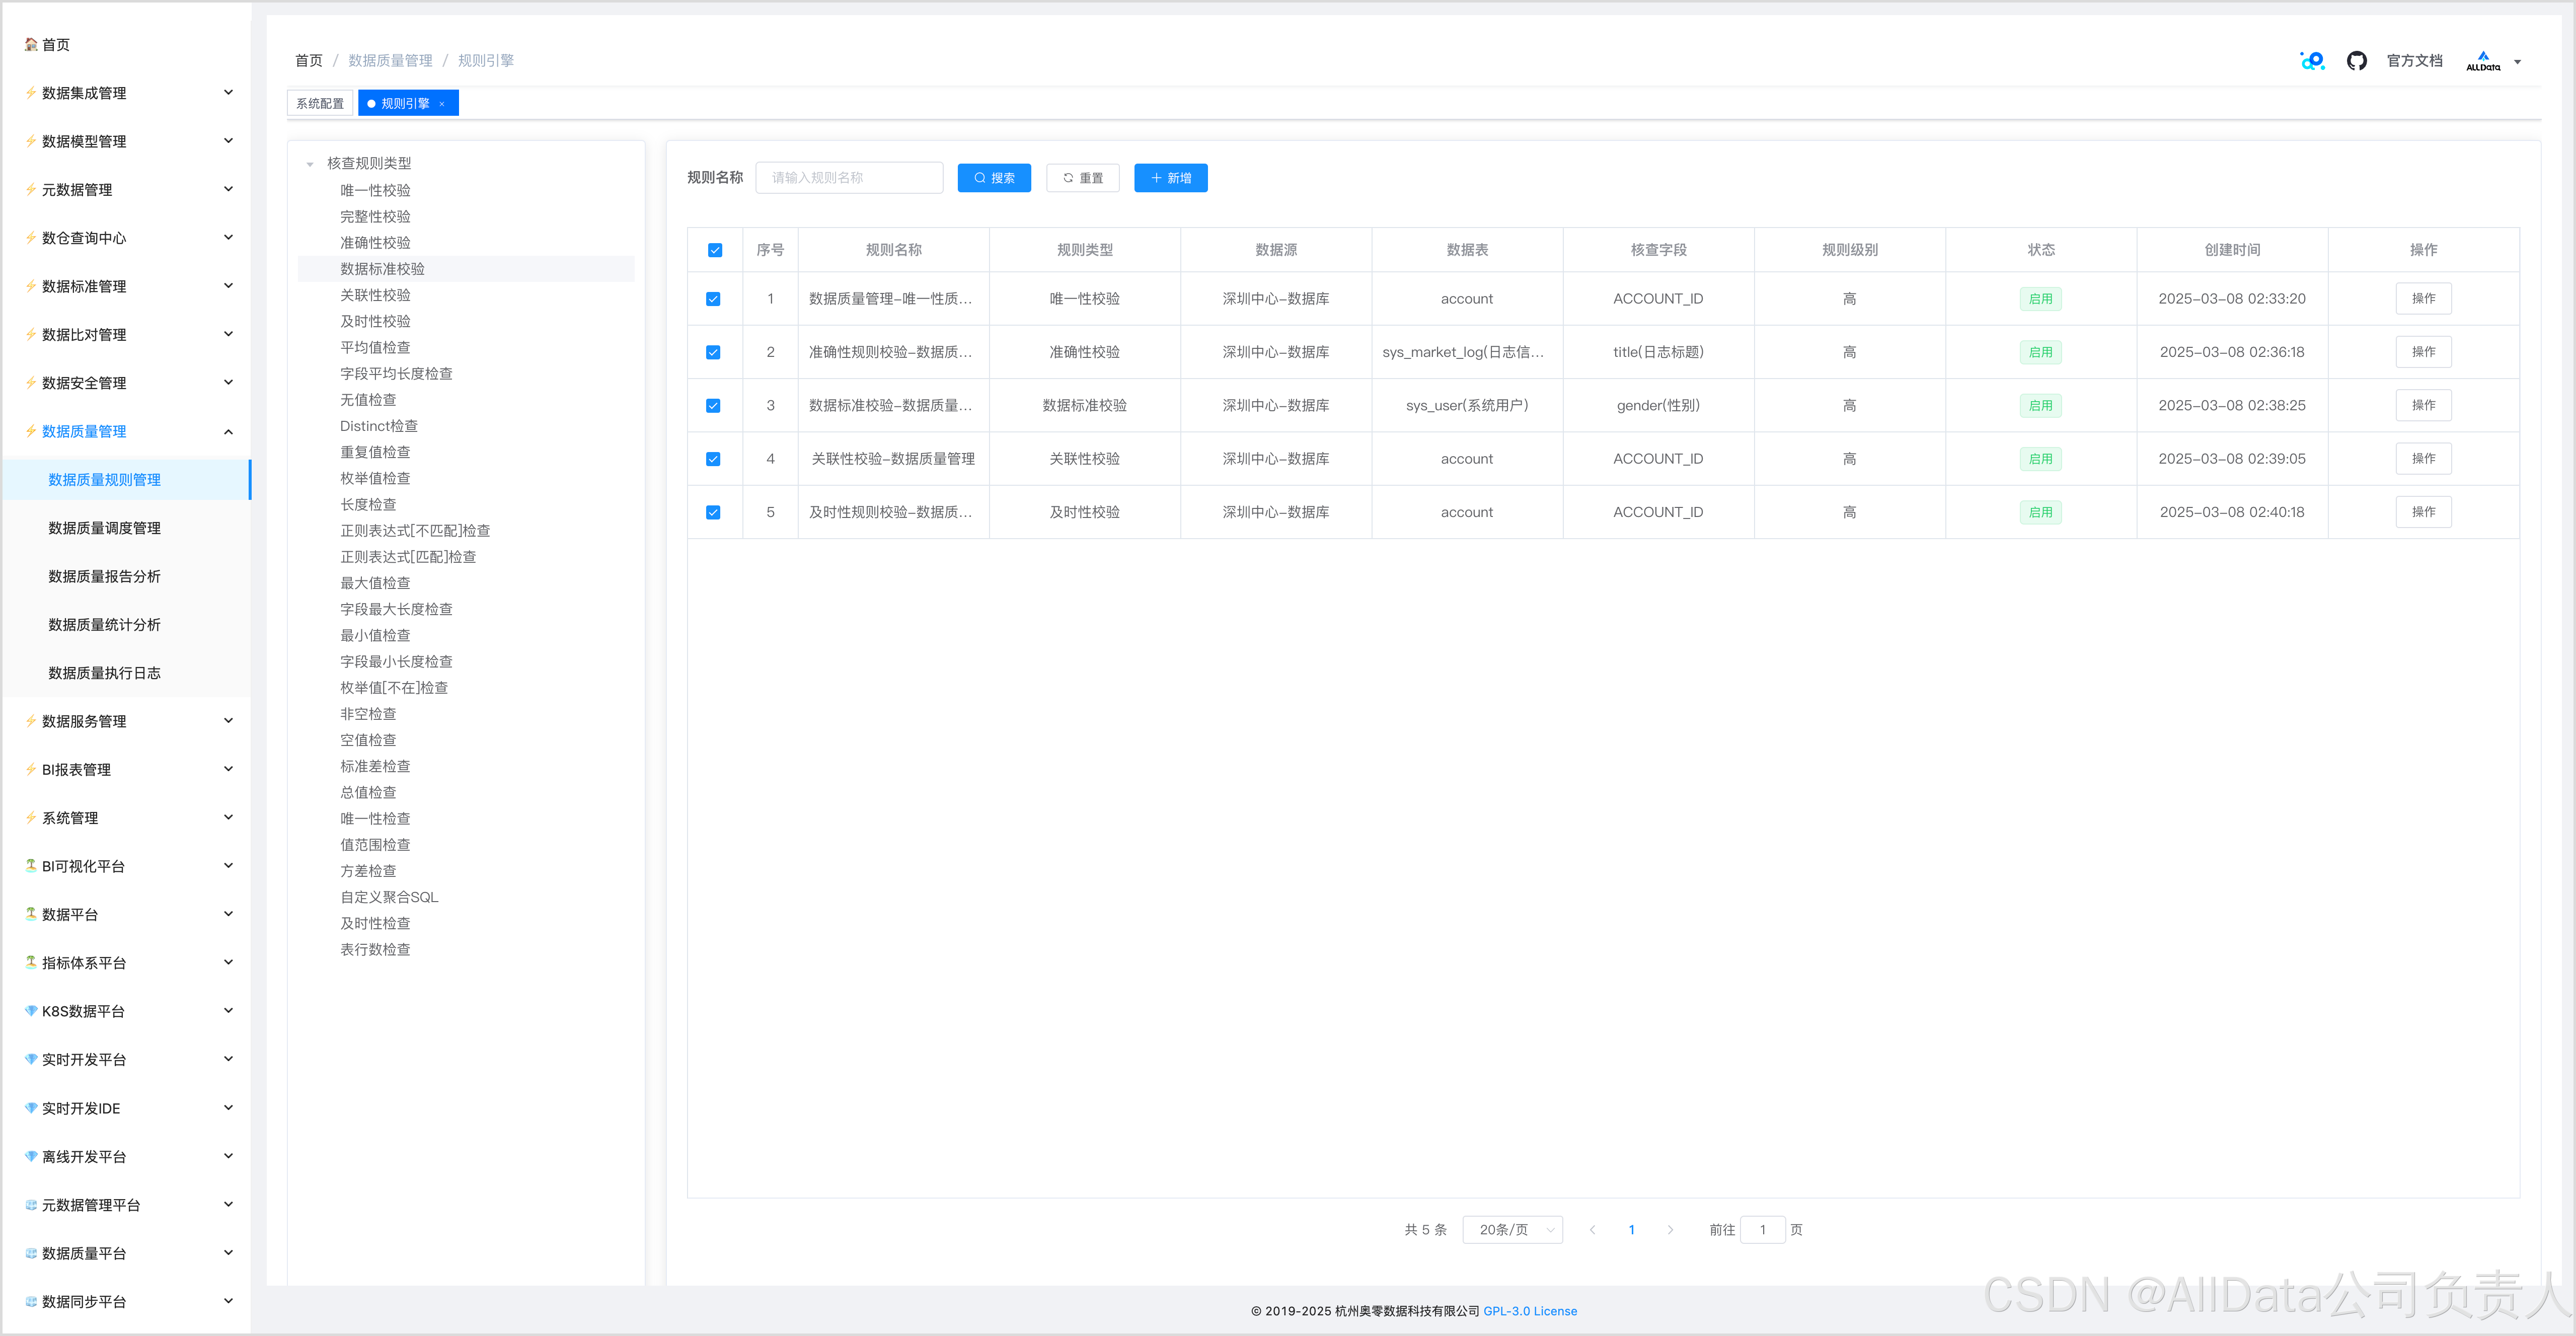The width and height of the screenshot is (2576, 1336).
Task: Click the home icon in sidebar
Action: (31, 45)
